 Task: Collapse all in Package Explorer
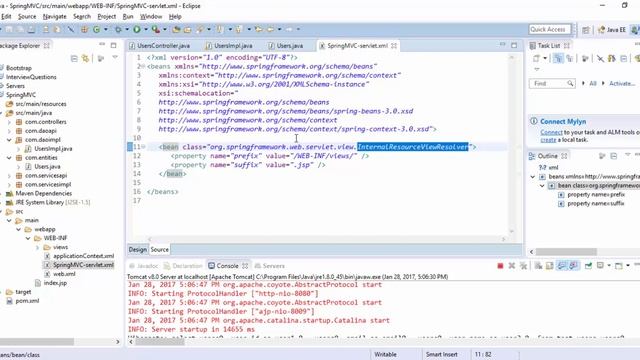[x=74, y=59]
